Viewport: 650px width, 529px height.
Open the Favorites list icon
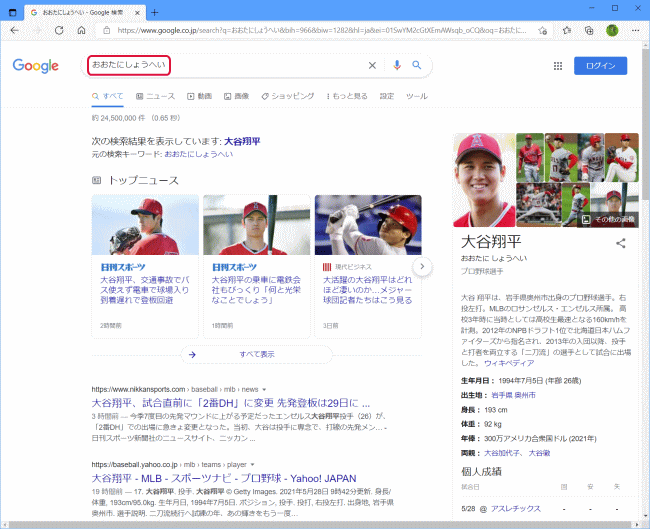point(567,30)
